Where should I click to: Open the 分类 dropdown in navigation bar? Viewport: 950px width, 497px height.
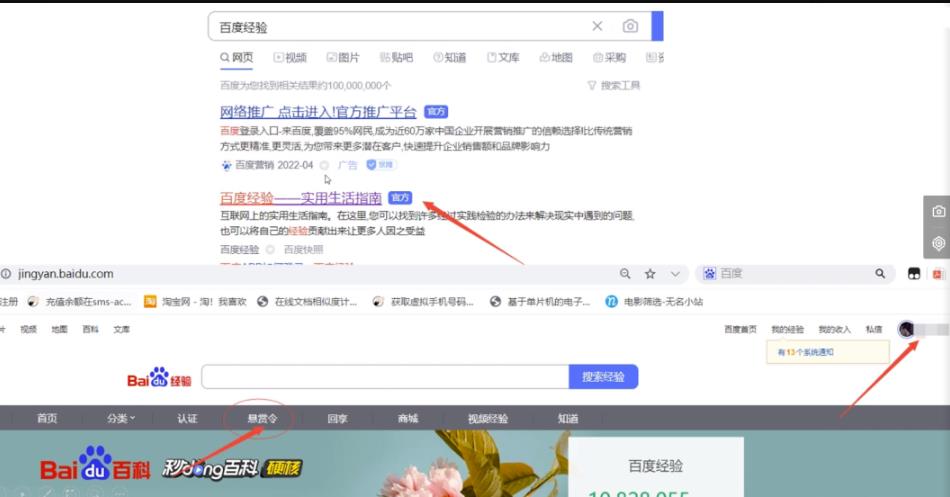tap(120, 418)
